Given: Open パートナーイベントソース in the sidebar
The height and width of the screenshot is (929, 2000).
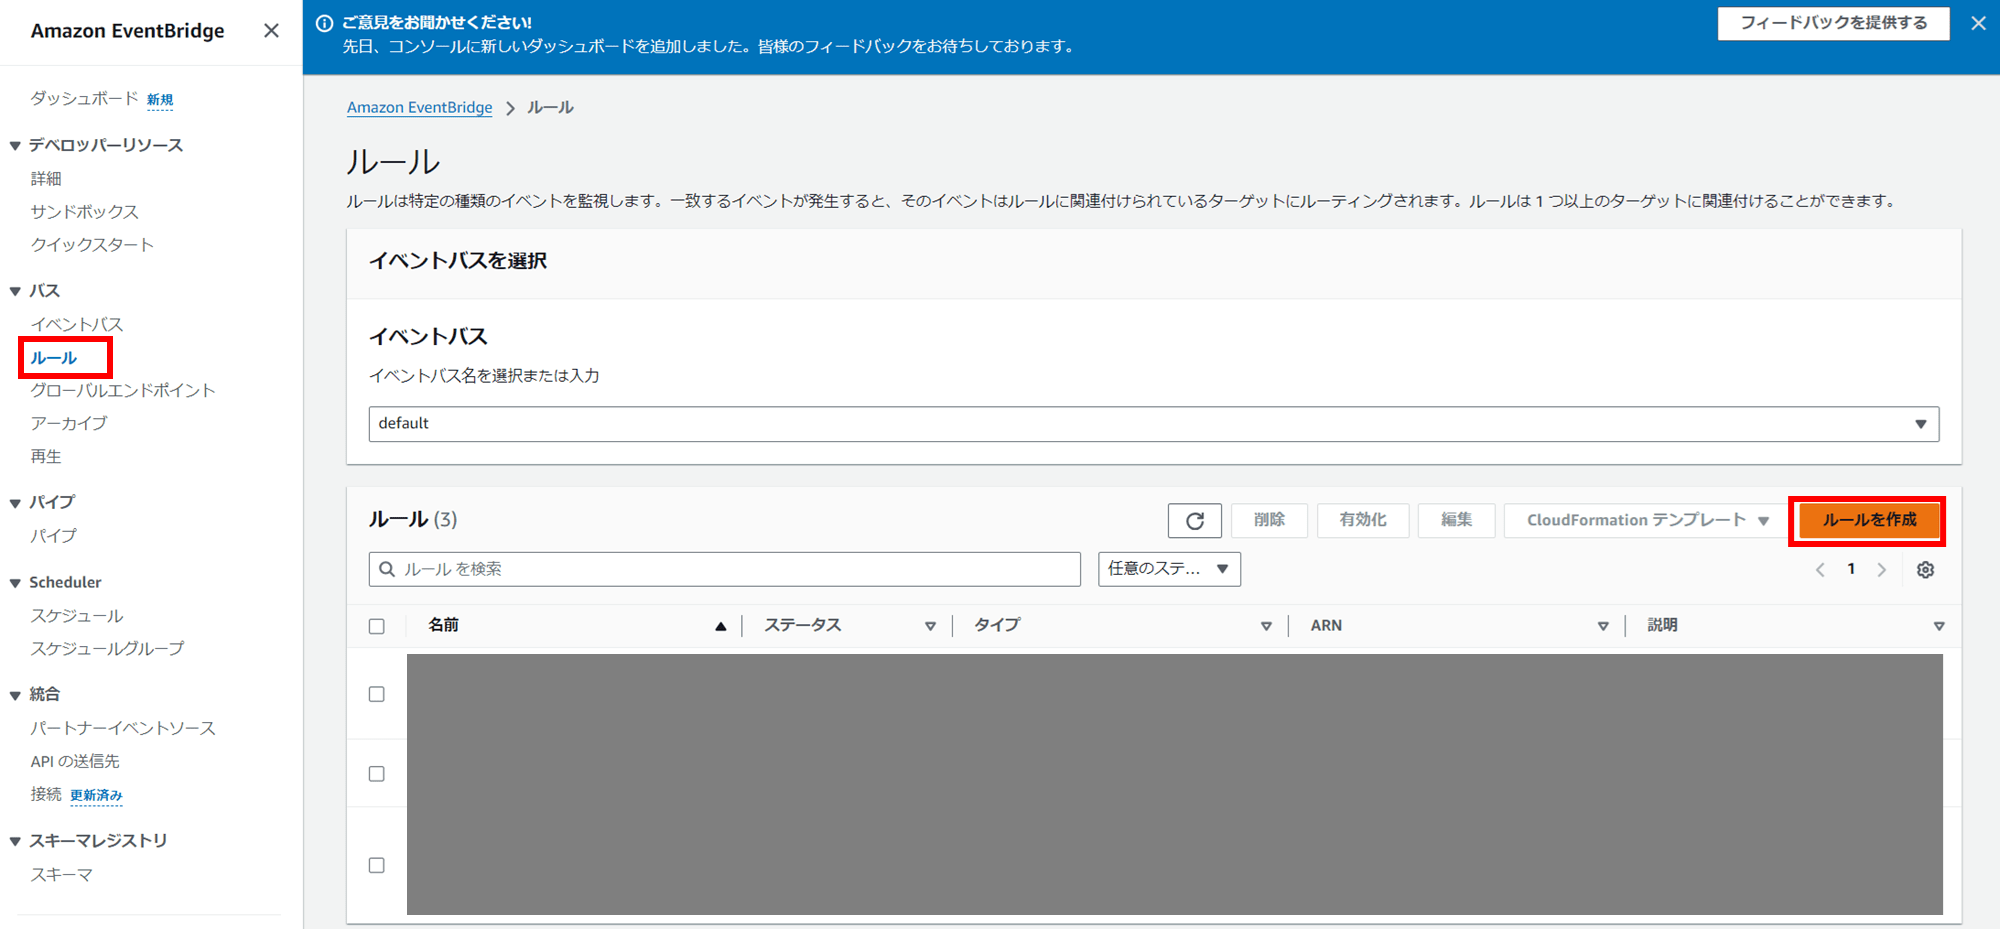Looking at the screenshot, I should (123, 728).
